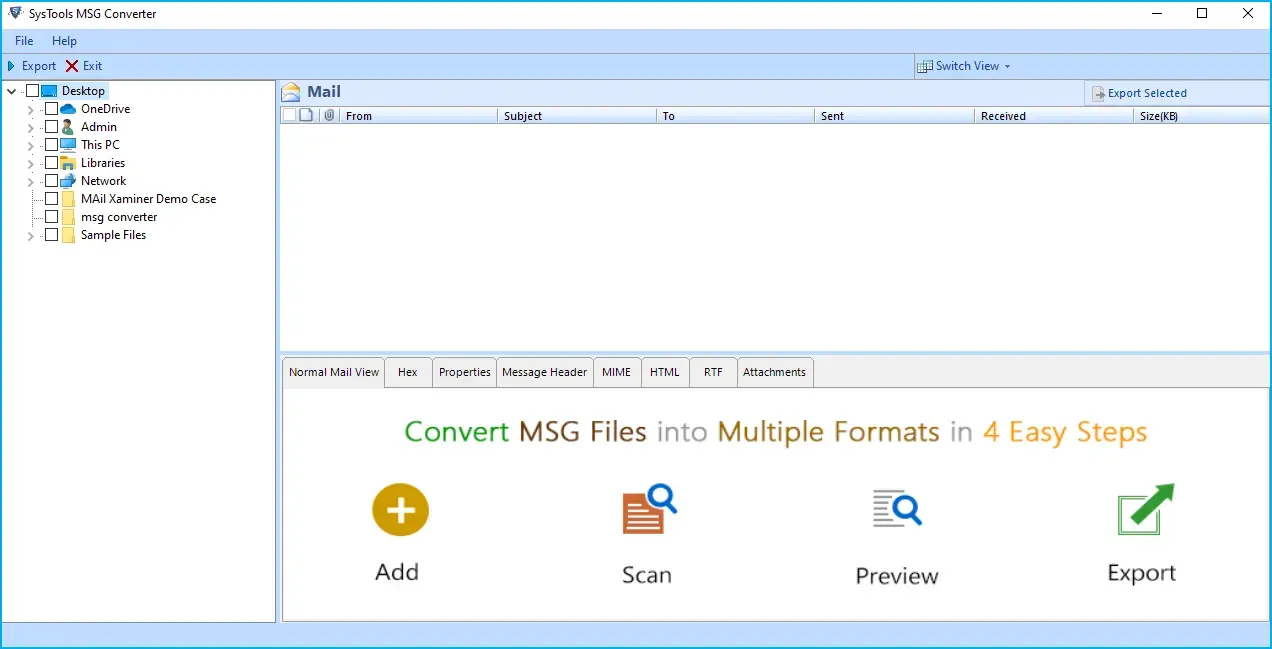This screenshot has height=649, width=1272.
Task: Click the Libraries folder icon
Action: click(x=68, y=163)
